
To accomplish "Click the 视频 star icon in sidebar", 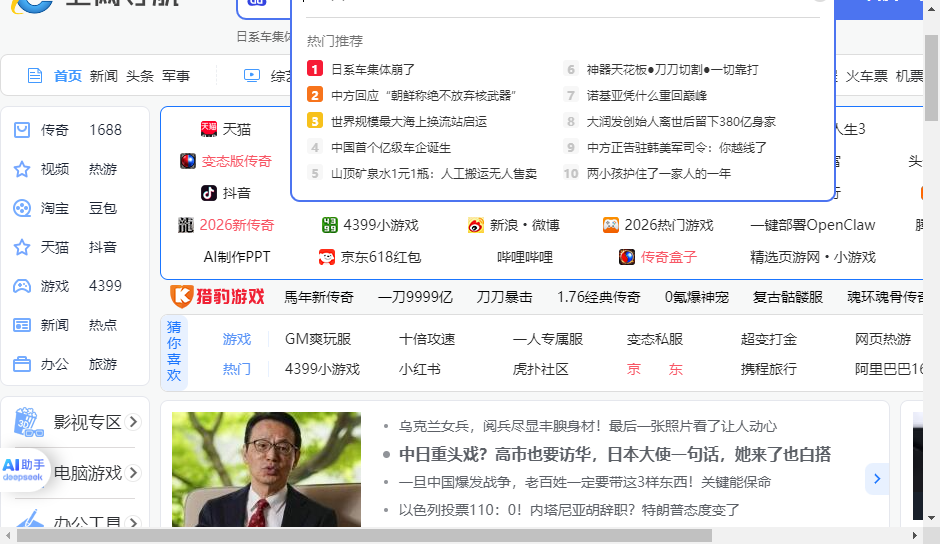I will tap(22, 169).
